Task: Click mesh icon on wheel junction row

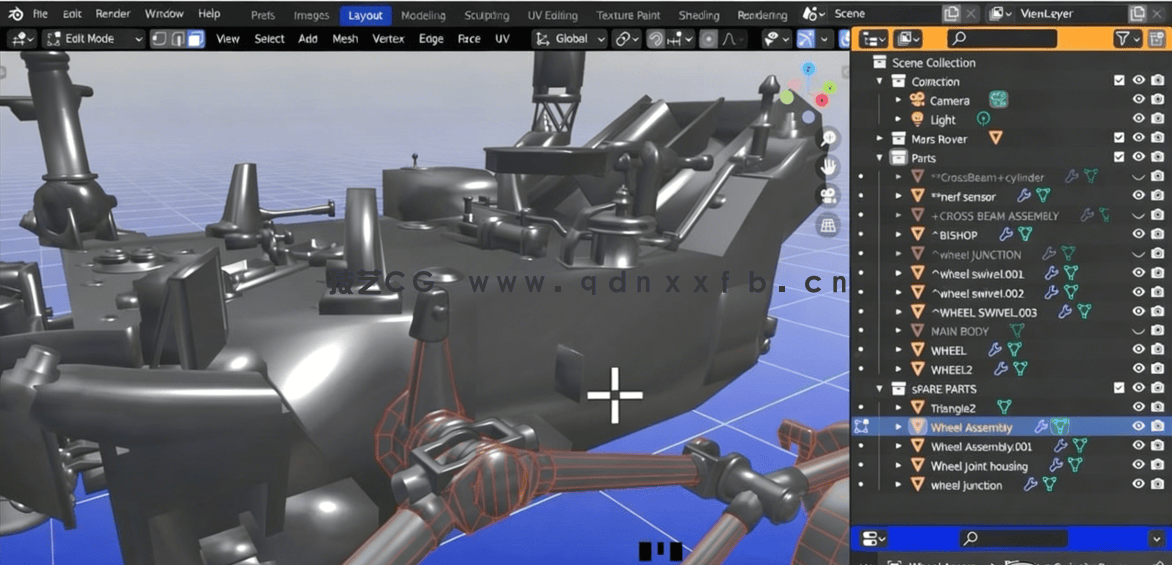Action: click(x=1049, y=485)
